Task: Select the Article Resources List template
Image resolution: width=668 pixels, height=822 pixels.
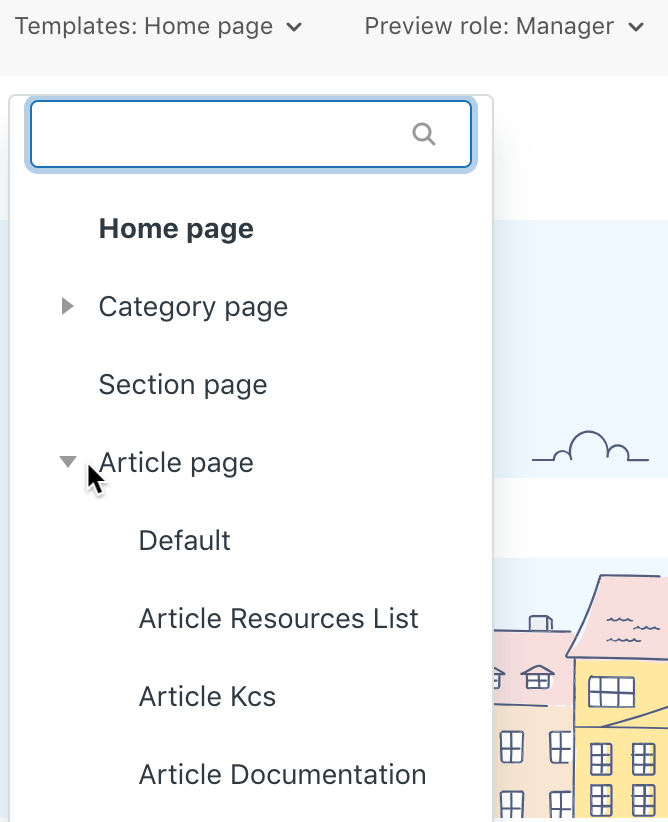Action: [x=278, y=618]
